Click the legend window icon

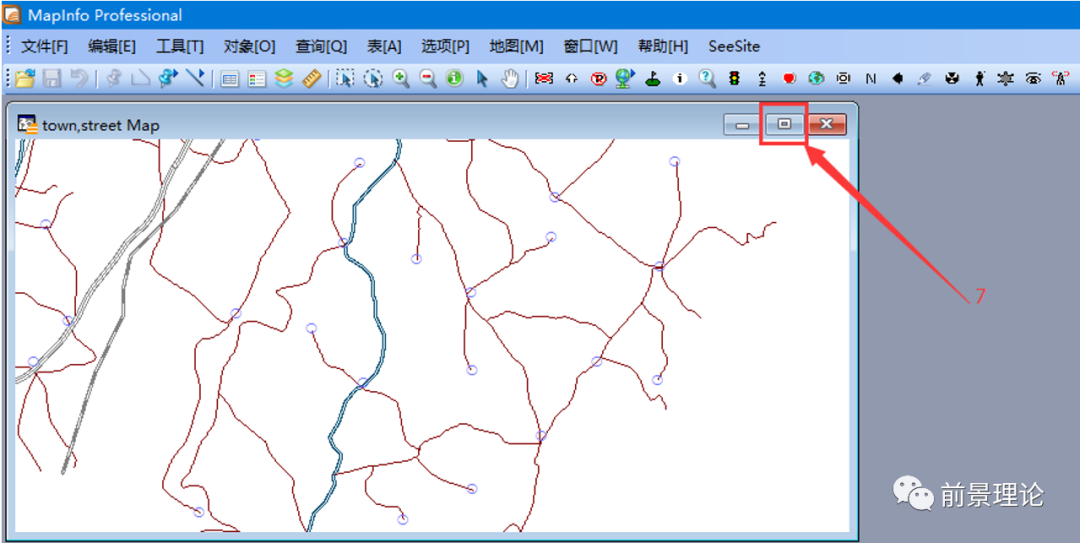coord(257,79)
